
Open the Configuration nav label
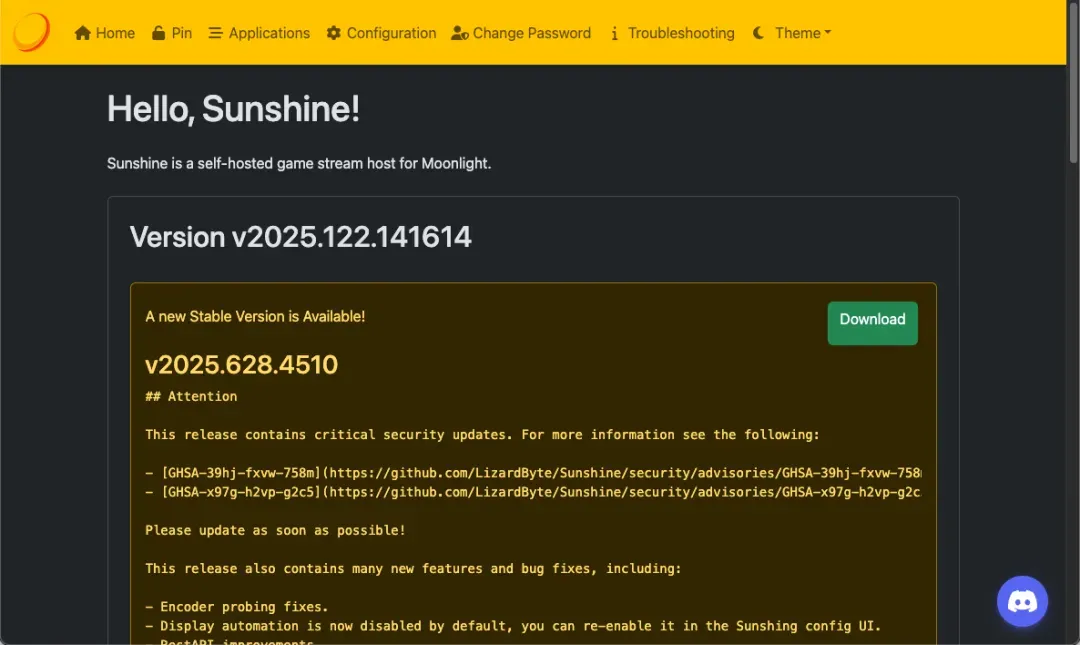click(391, 33)
